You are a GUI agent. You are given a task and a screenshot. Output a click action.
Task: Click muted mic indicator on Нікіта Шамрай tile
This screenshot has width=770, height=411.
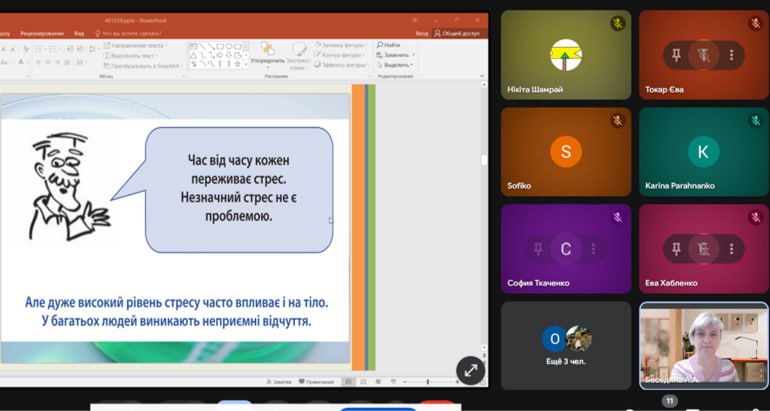coord(617,23)
